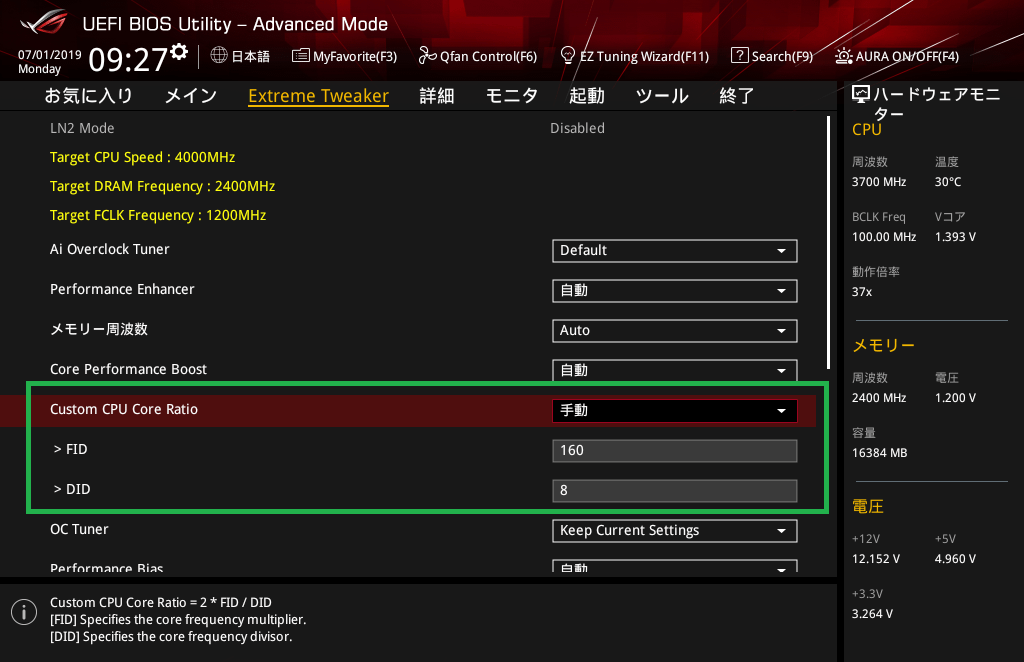
Task: Open the clock settings gear icon
Action: click(x=179, y=52)
